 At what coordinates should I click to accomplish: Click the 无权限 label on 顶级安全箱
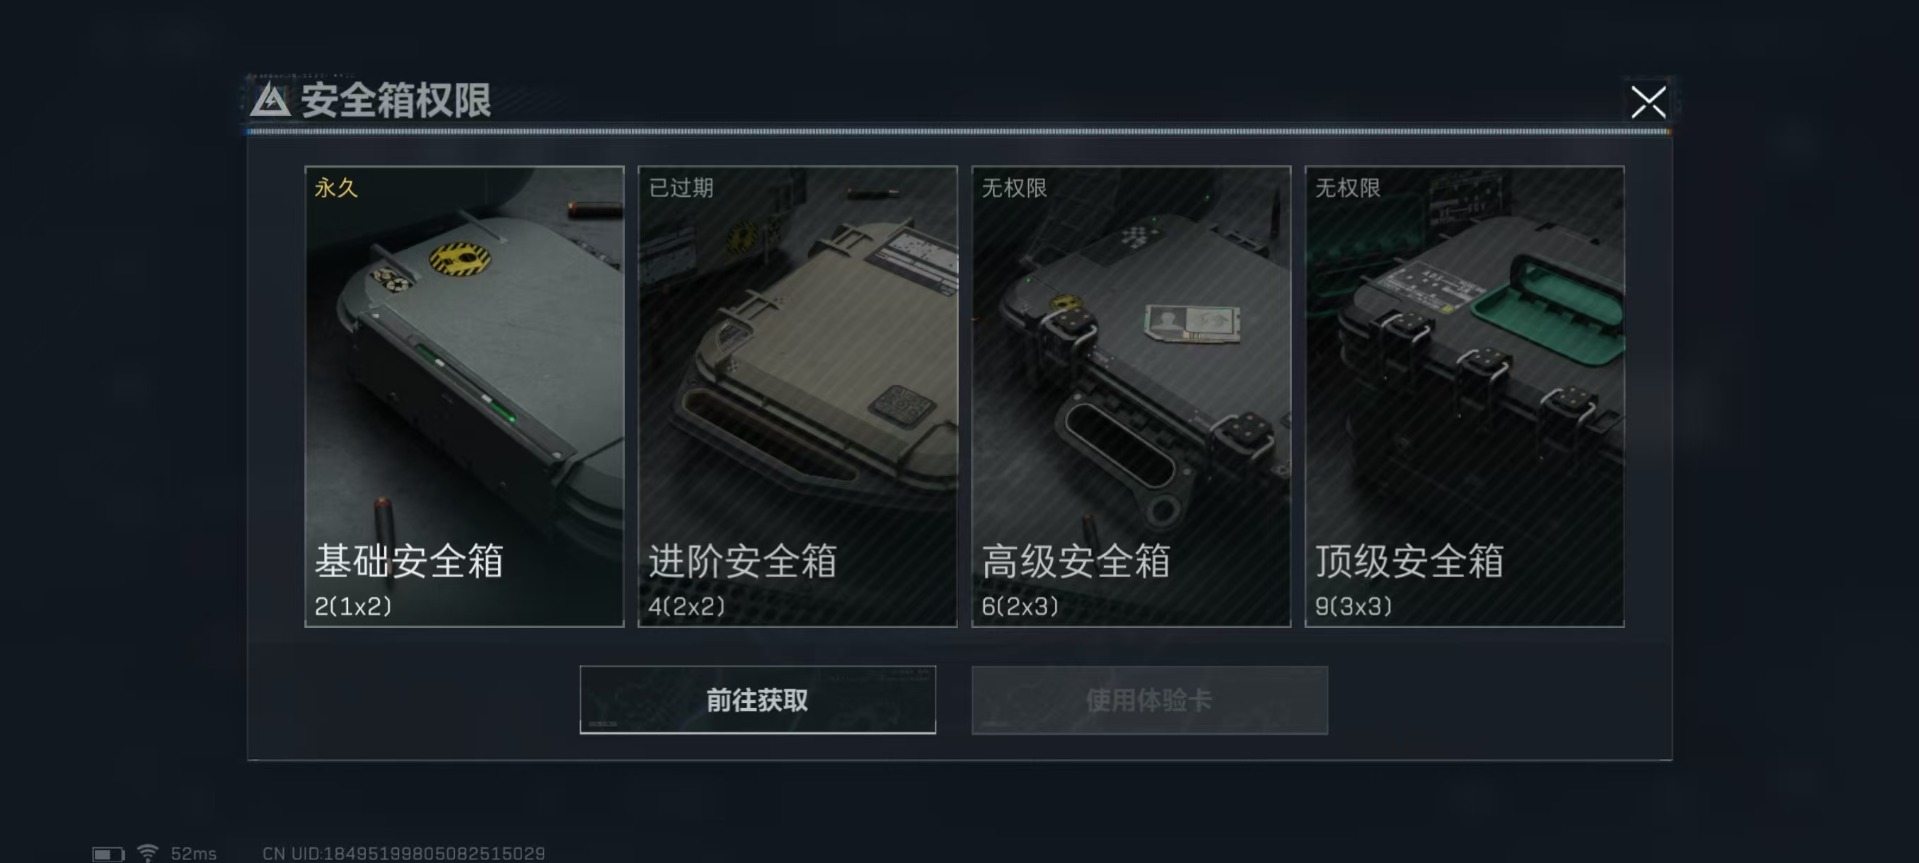[x=1347, y=188]
